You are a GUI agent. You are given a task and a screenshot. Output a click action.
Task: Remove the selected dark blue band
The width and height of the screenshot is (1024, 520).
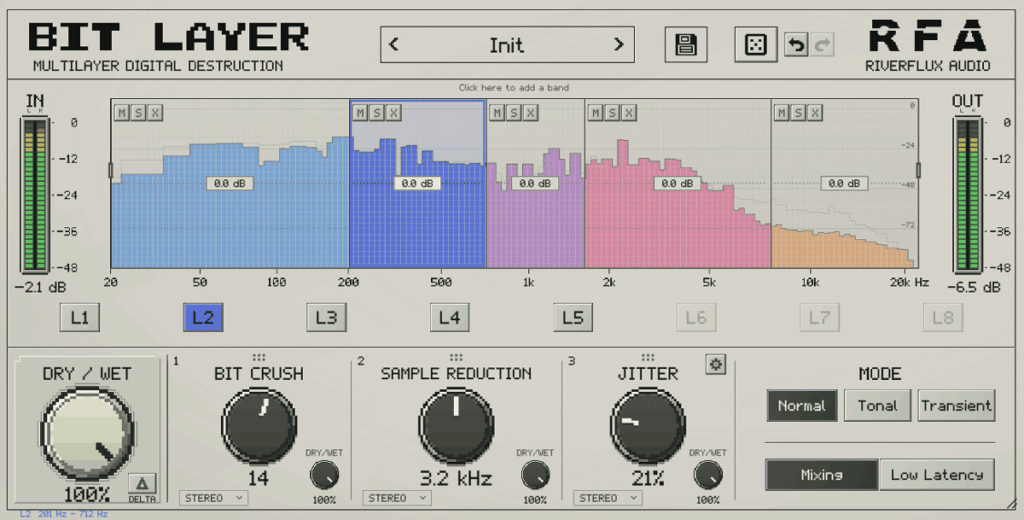pyautogui.click(x=393, y=113)
